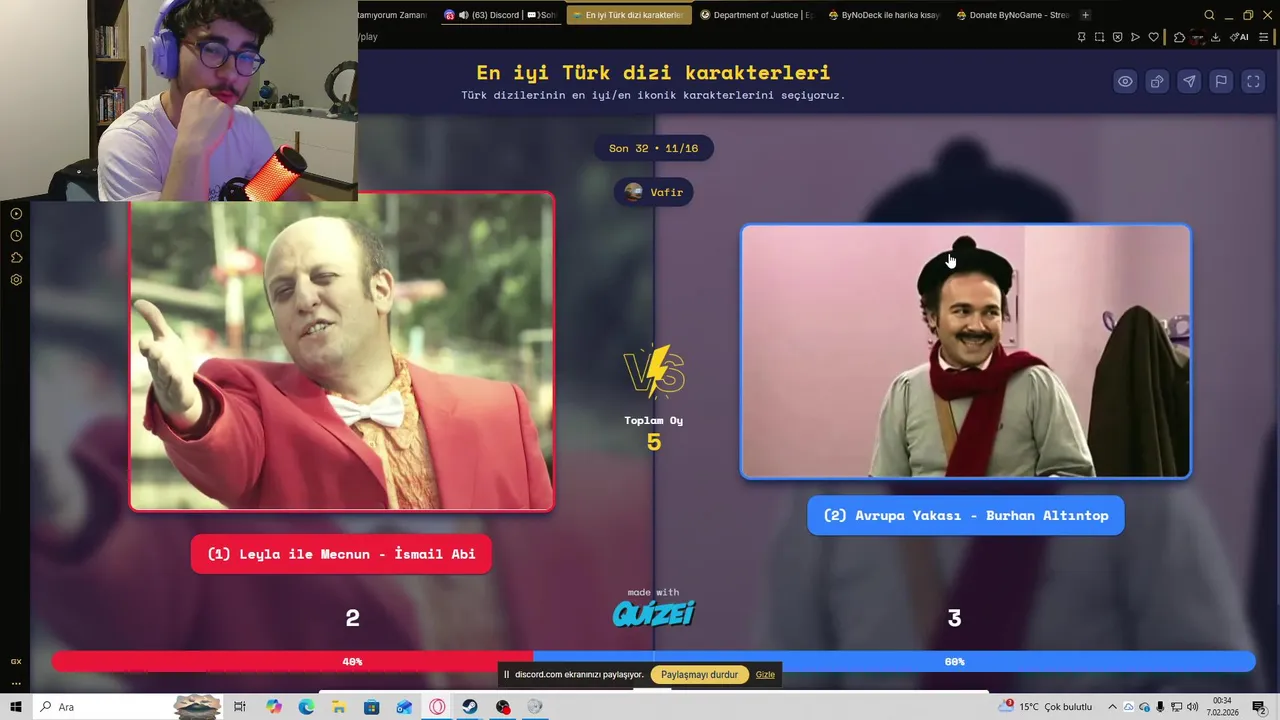Switch to Donate ByNoGame tab
Viewport: 1280px width, 720px height.
click(x=1012, y=15)
